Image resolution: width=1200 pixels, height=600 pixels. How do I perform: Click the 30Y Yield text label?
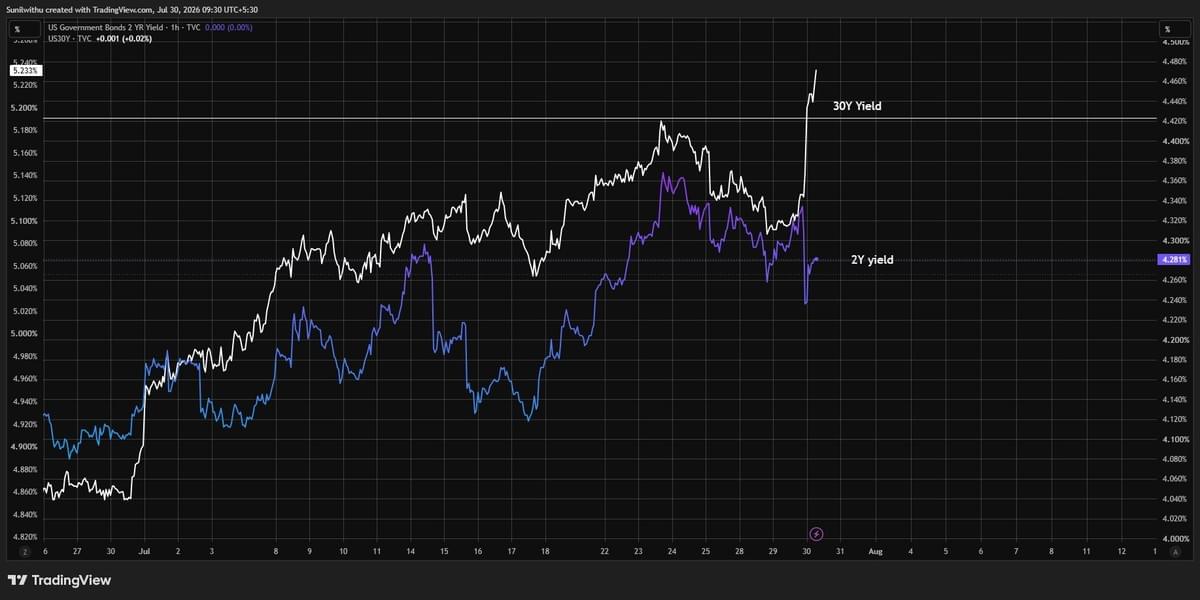857,106
